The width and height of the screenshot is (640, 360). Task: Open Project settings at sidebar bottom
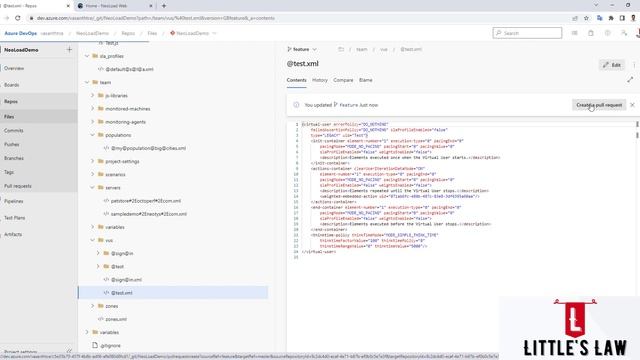pyautogui.click(x=20, y=351)
